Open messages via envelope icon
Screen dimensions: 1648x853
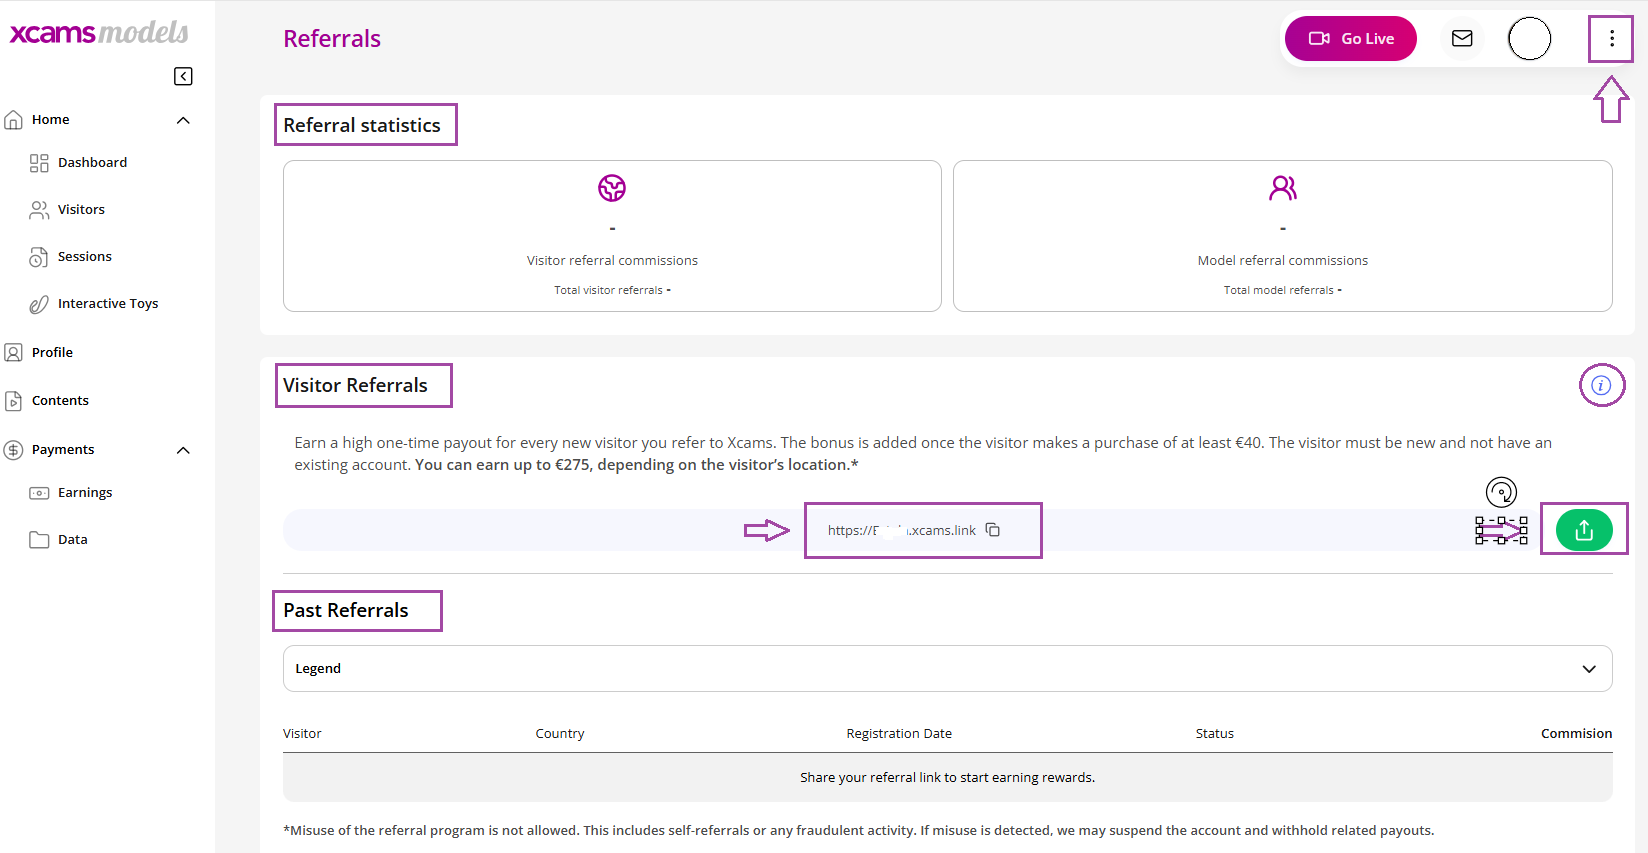1462,38
